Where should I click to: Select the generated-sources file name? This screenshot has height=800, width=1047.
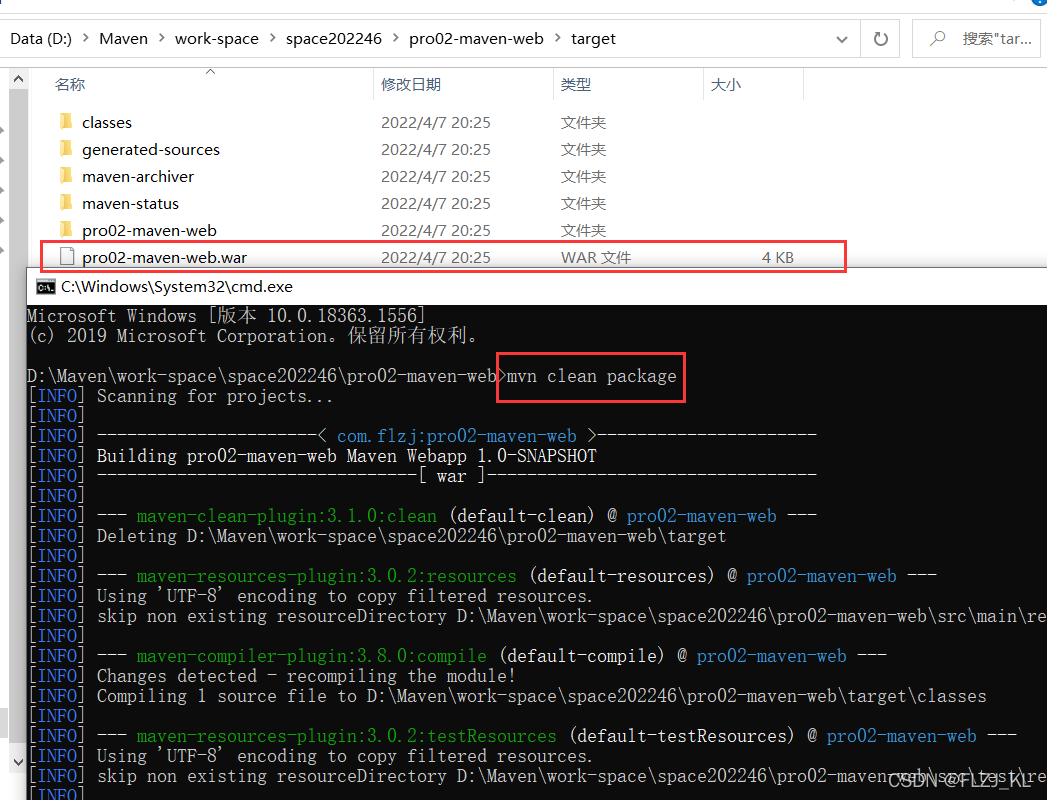151,150
